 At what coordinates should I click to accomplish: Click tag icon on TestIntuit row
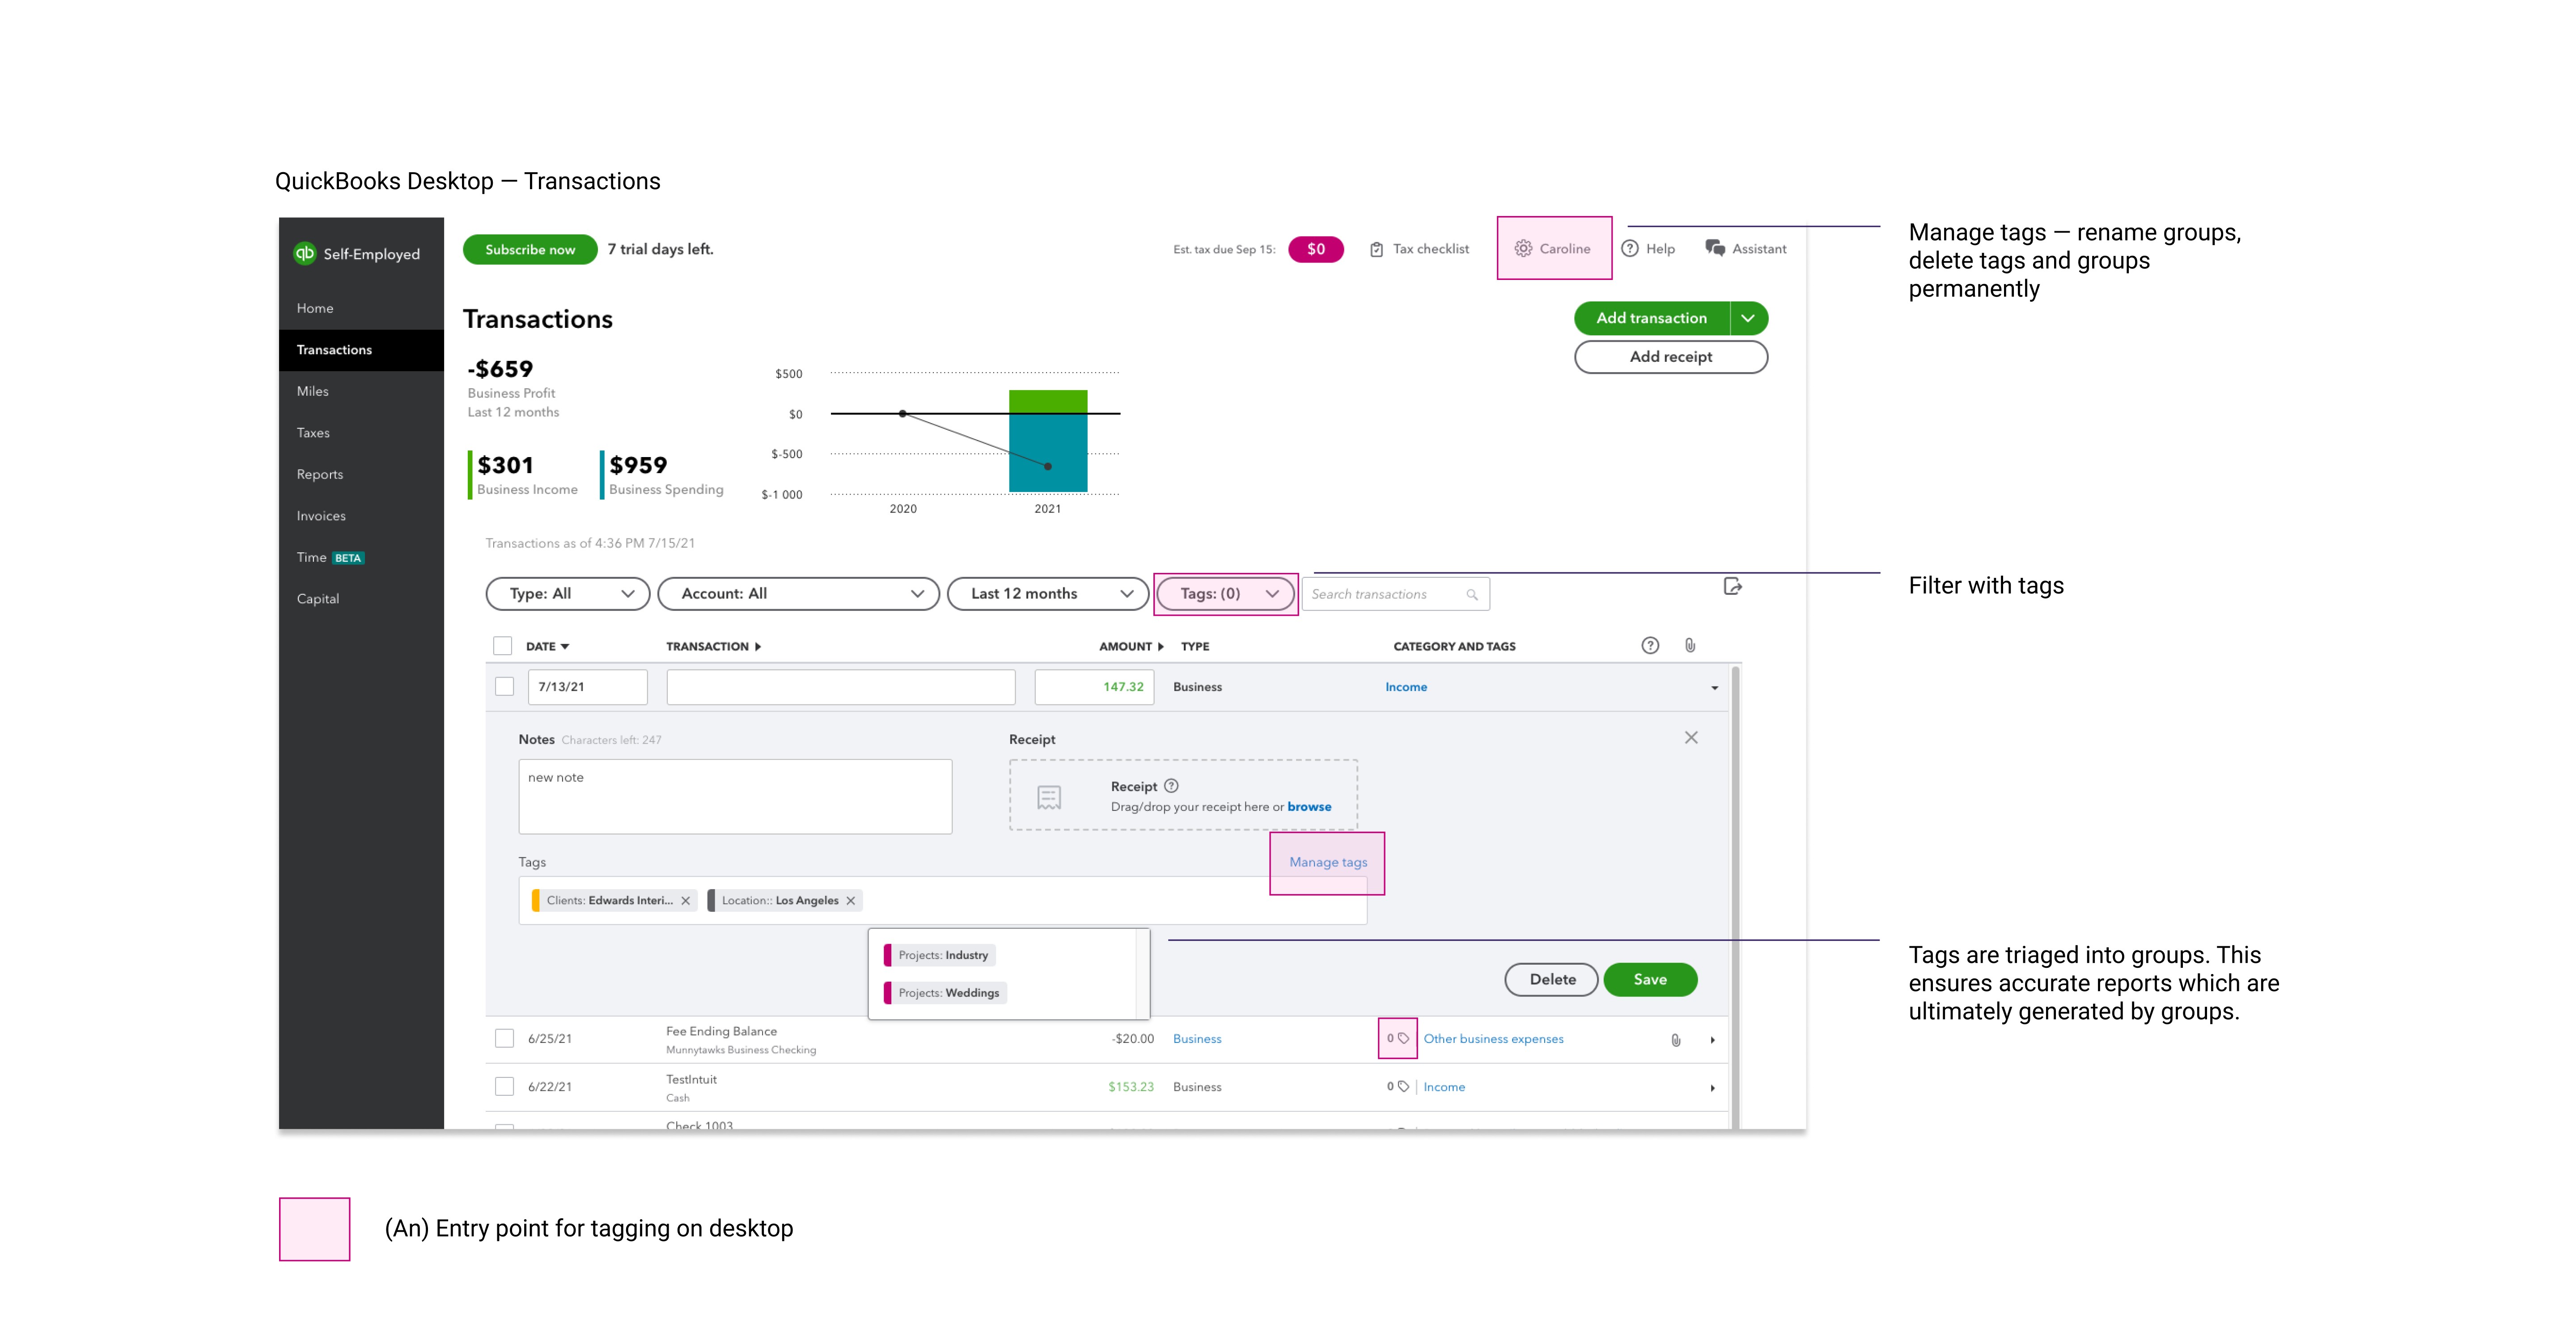1403,1087
